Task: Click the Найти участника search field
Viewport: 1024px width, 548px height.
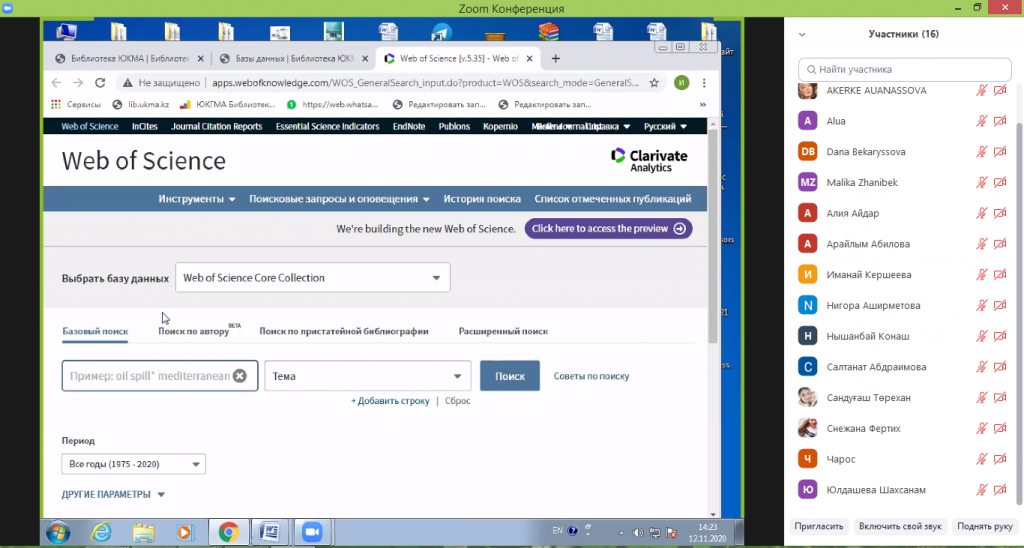Action: pos(904,69)
